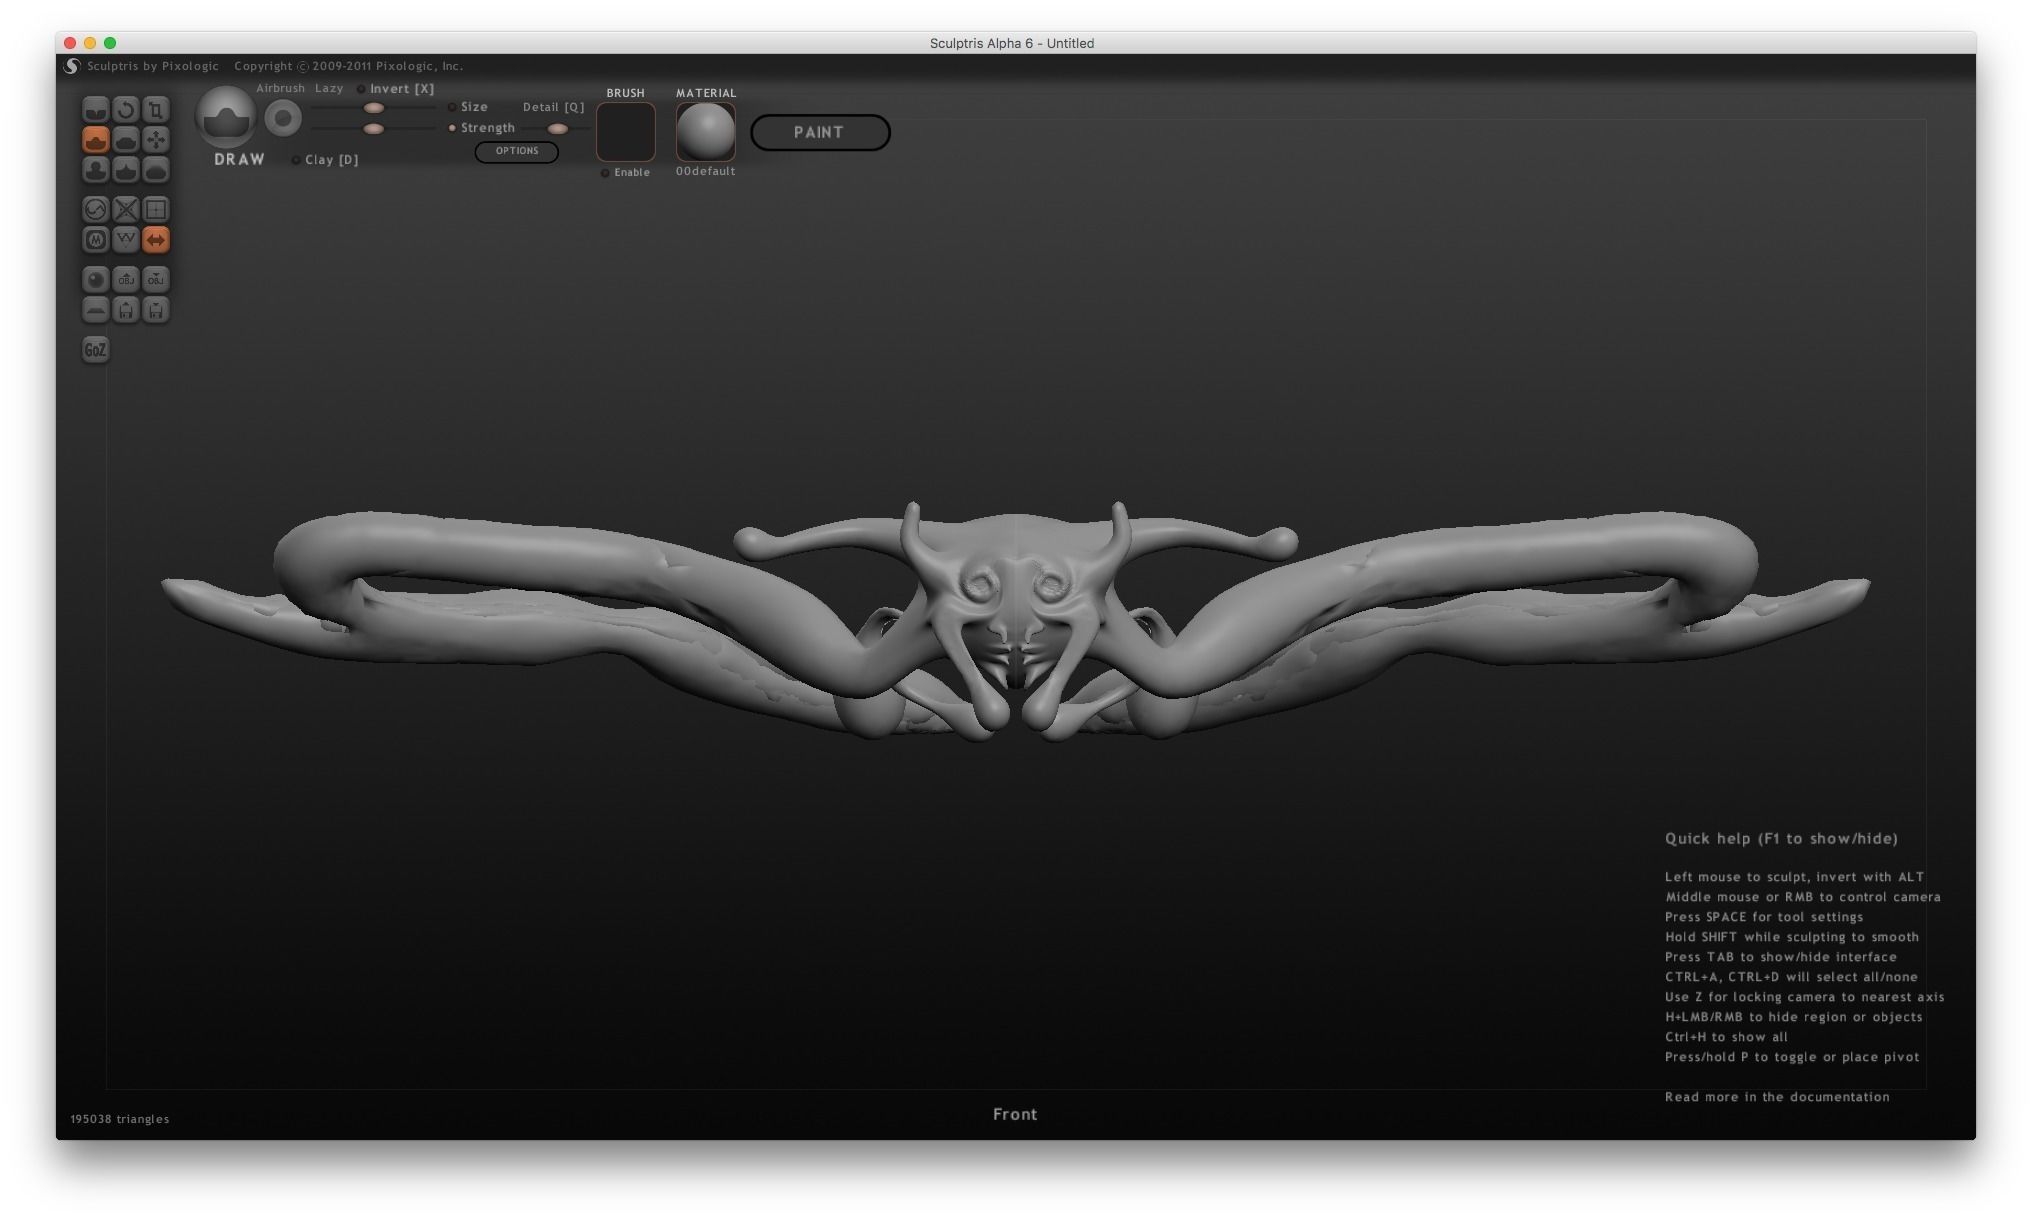
Task: Click the 00default material name
Action: pos(705,172)
